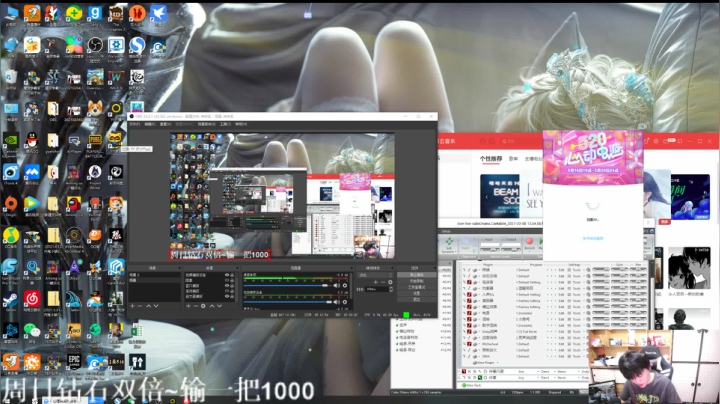Toggle eye visibility of first OBS source

tap(227, 275)
